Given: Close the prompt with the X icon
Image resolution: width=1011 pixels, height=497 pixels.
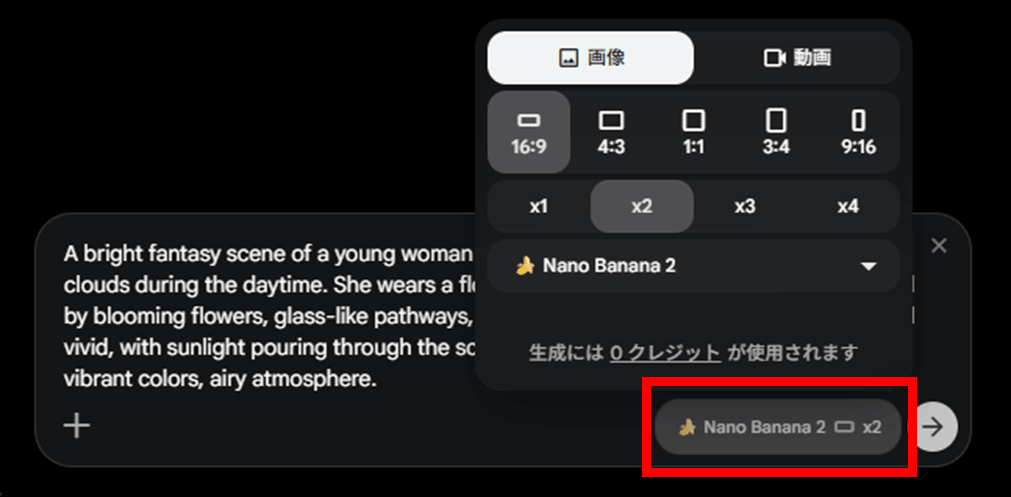Looking at the screenshot, I should coord(939,246).
